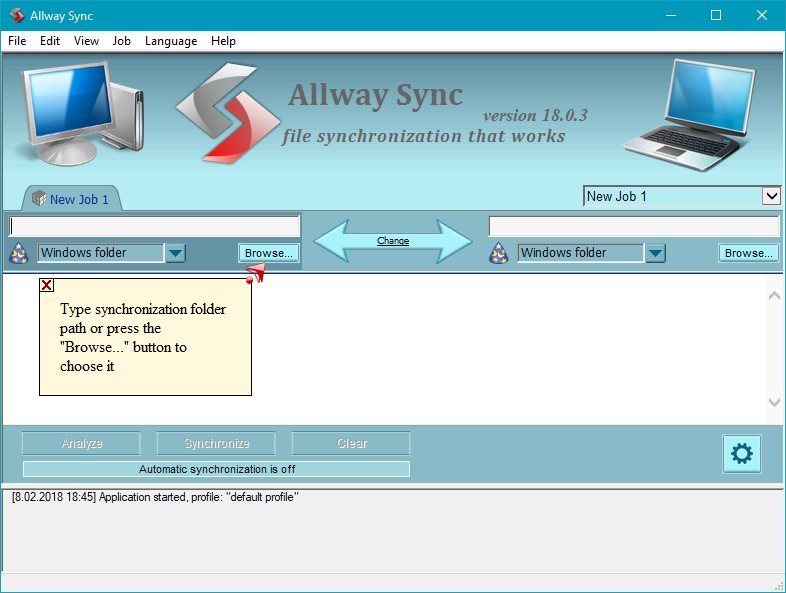Screen dimensions: 786x593
Task: Click the scroll down arrow of results pane
Action: tap(774, 402)
